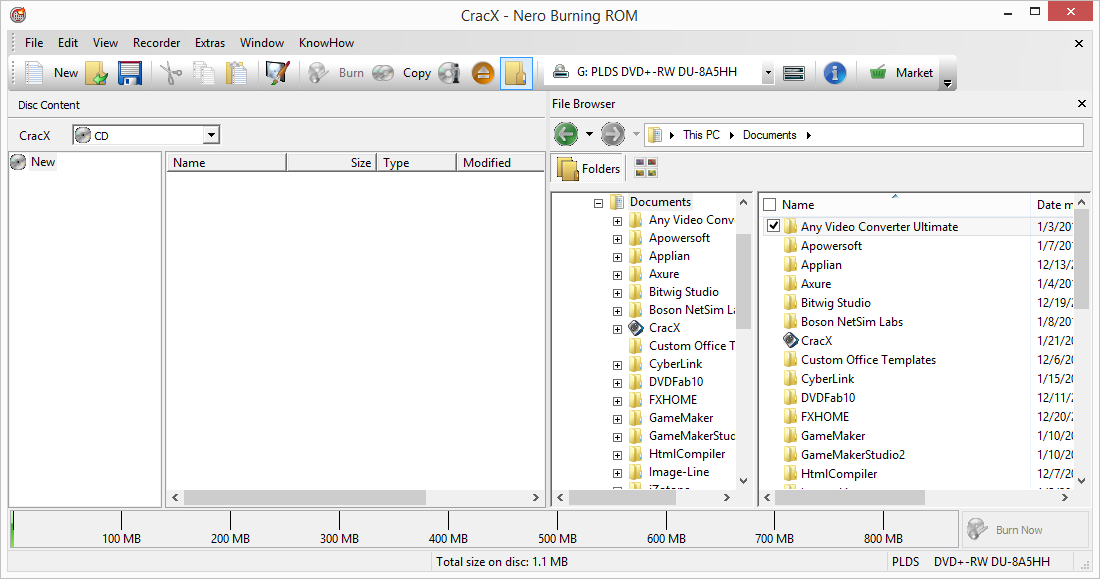Open the recorder selection dropdown arrow
The height and width of the screenshot is (579, 1100).
768,72
